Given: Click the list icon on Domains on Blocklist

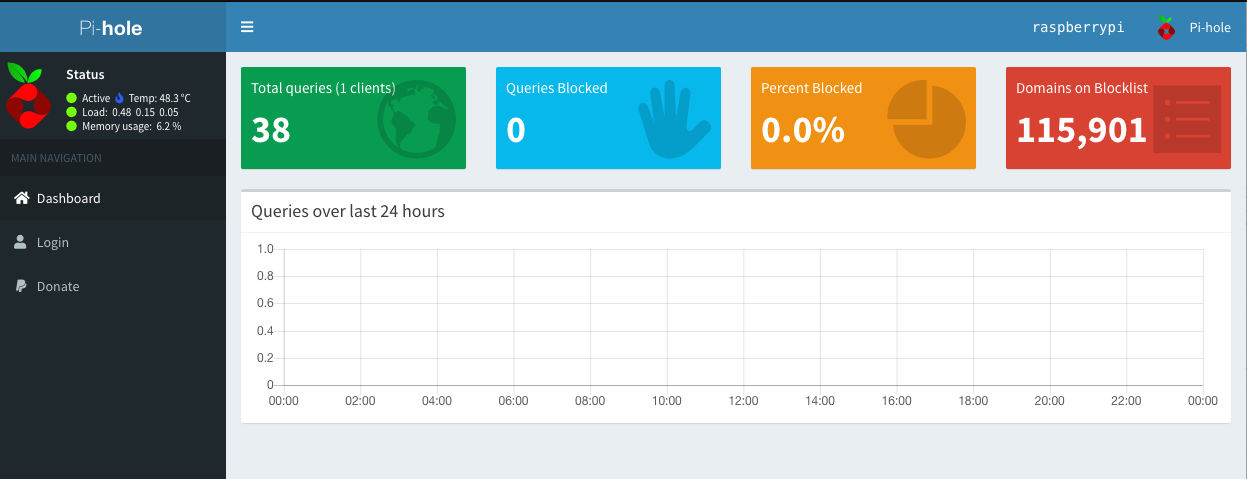Looking at the screenshot, I should pos(1186,119).
